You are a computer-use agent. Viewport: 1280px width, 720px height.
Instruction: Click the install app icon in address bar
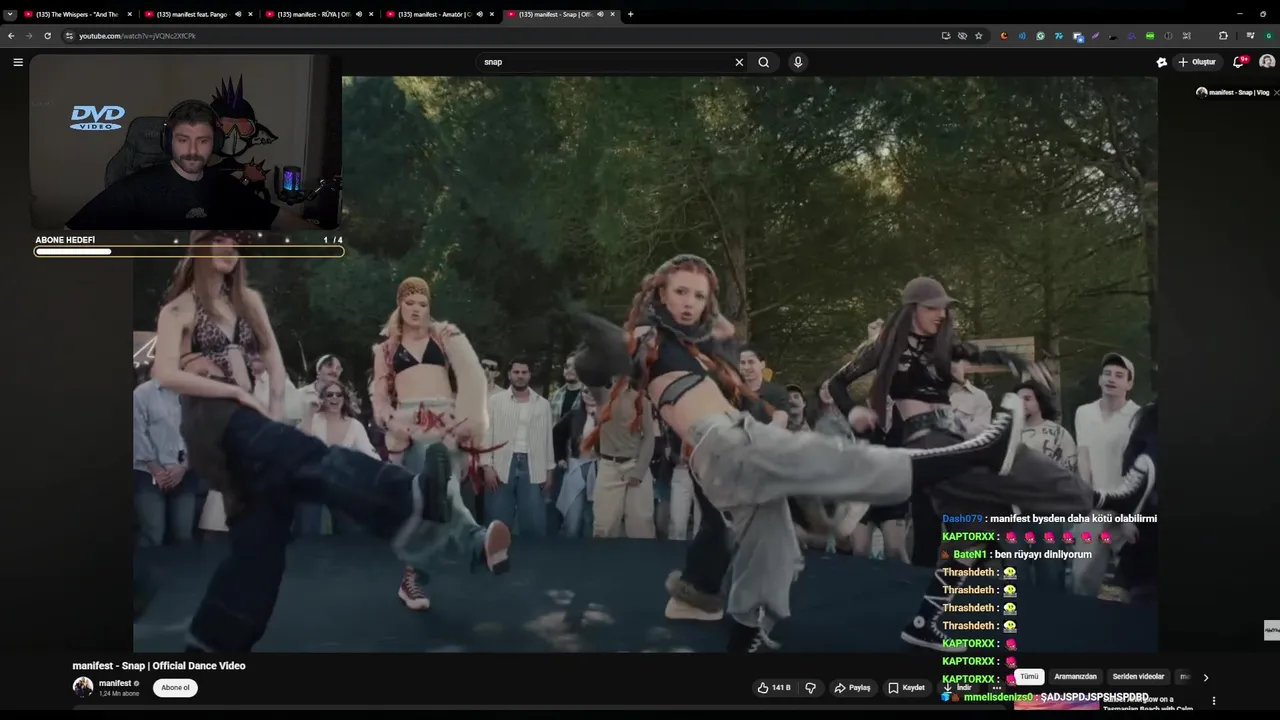tap(946, 36)
